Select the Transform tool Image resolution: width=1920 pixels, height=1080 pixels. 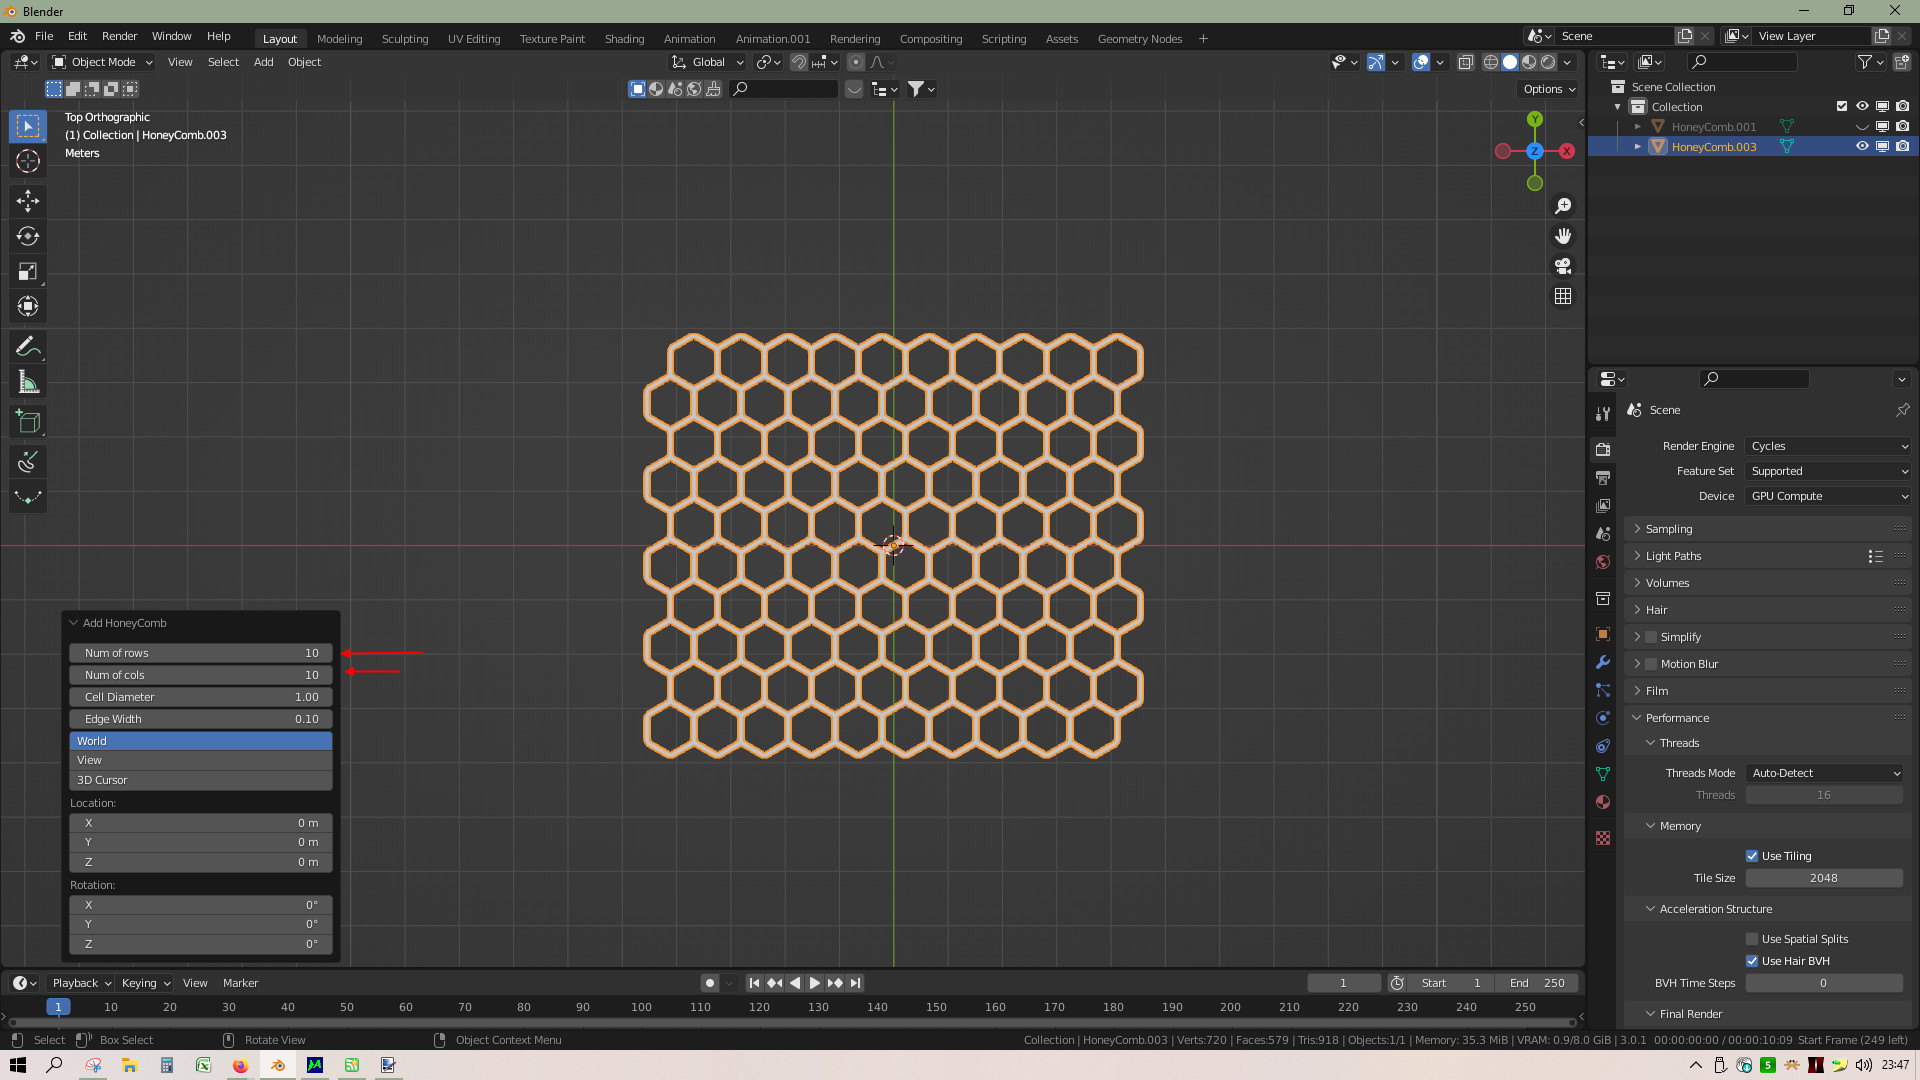coord(28,306)
